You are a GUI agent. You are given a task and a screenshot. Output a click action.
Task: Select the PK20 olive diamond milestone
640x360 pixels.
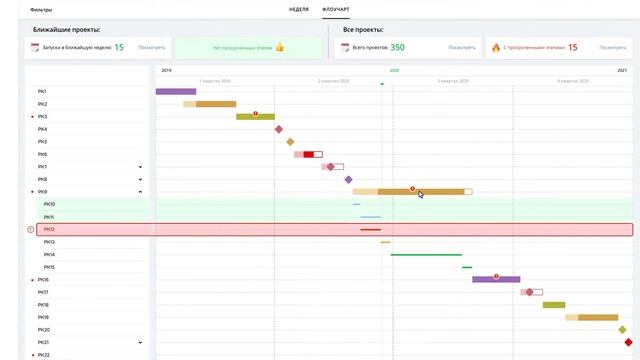pos(622,329)
